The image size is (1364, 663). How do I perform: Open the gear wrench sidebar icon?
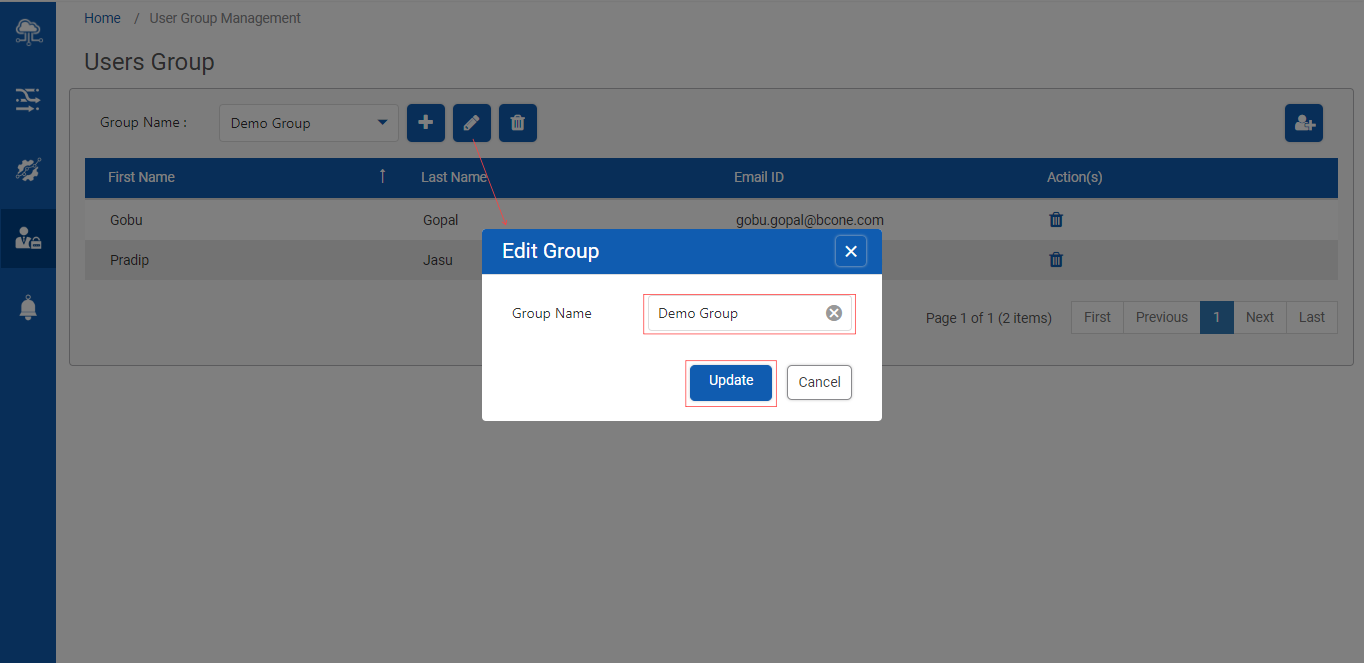point(28,169)
